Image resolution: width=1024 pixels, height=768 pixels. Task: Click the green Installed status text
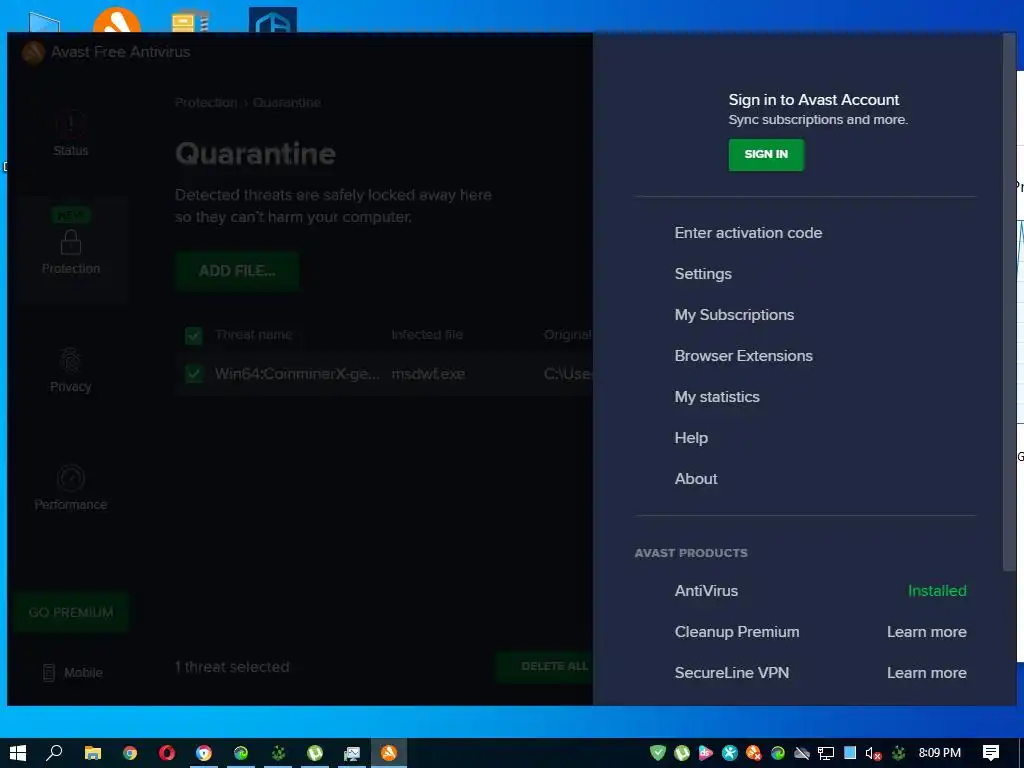[x=936, y=591]
